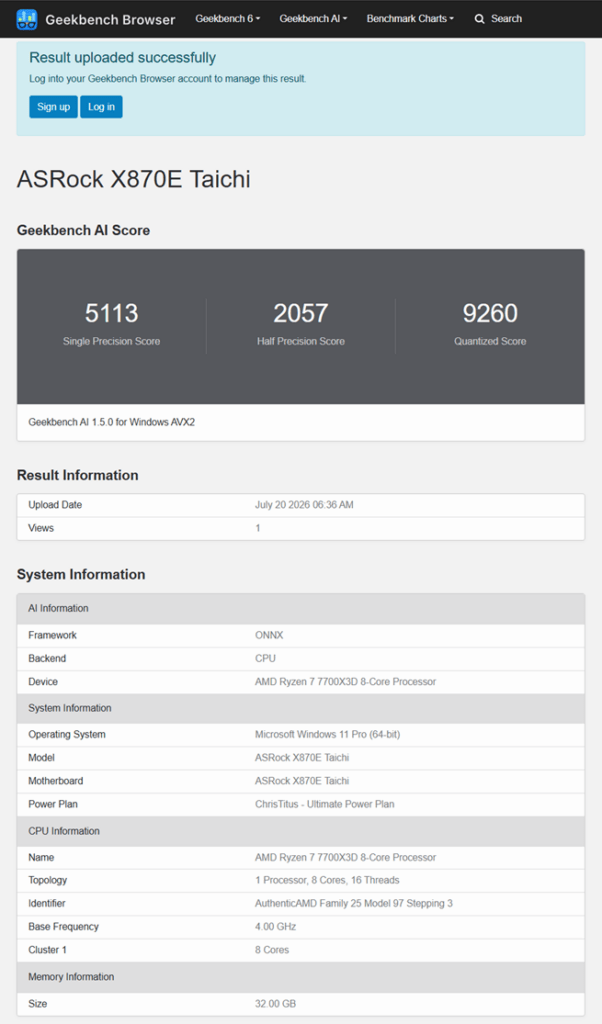Select the ASRock X870E Taichi page title
The height and width of the screenshot is (1024, 602).
[x=133, y=179]
